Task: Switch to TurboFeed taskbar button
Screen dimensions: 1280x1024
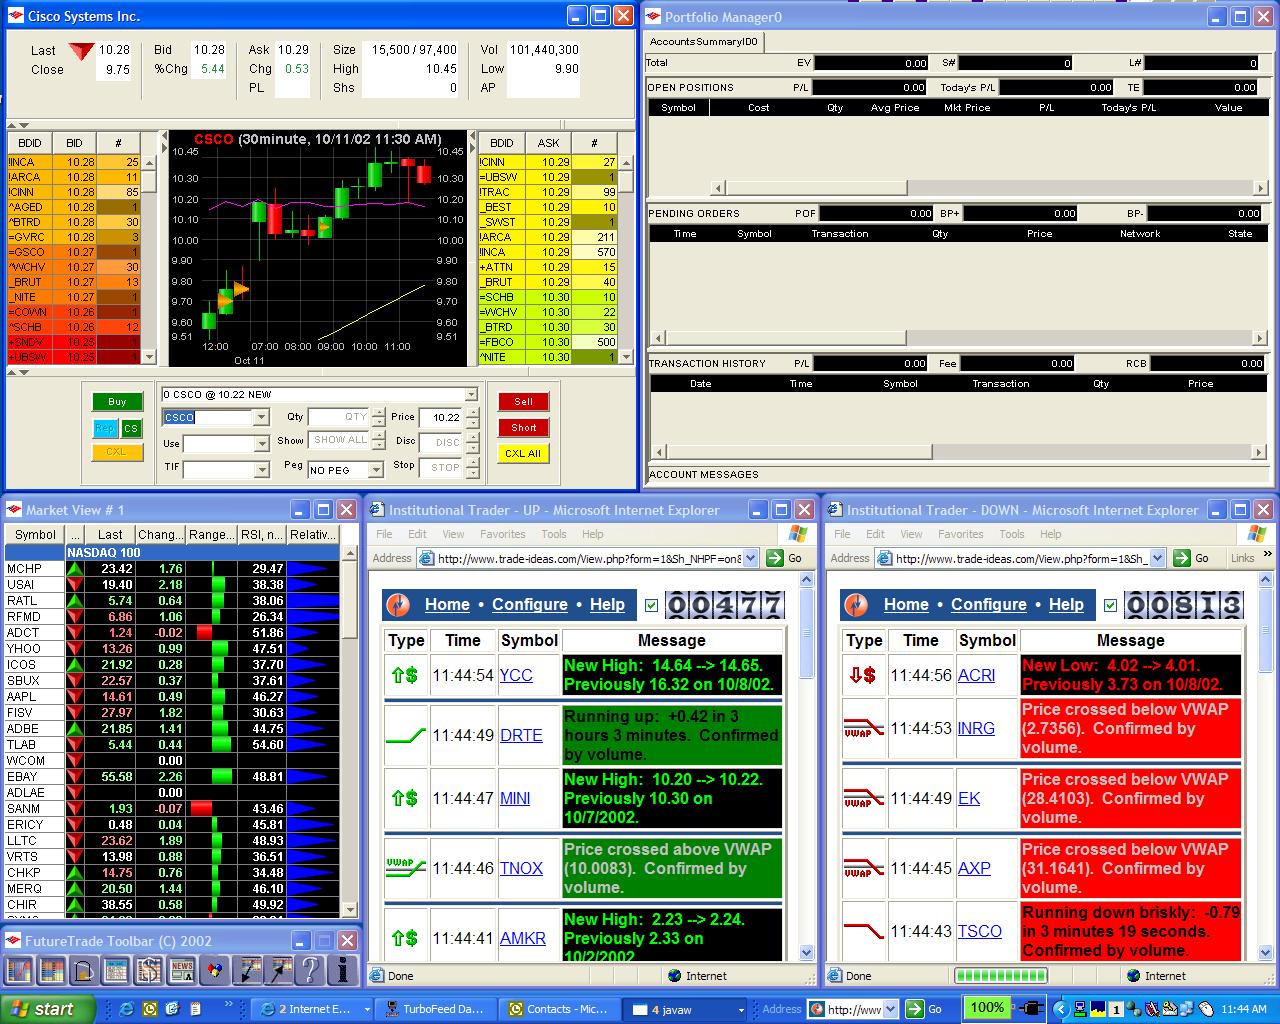Action: 434,1009
